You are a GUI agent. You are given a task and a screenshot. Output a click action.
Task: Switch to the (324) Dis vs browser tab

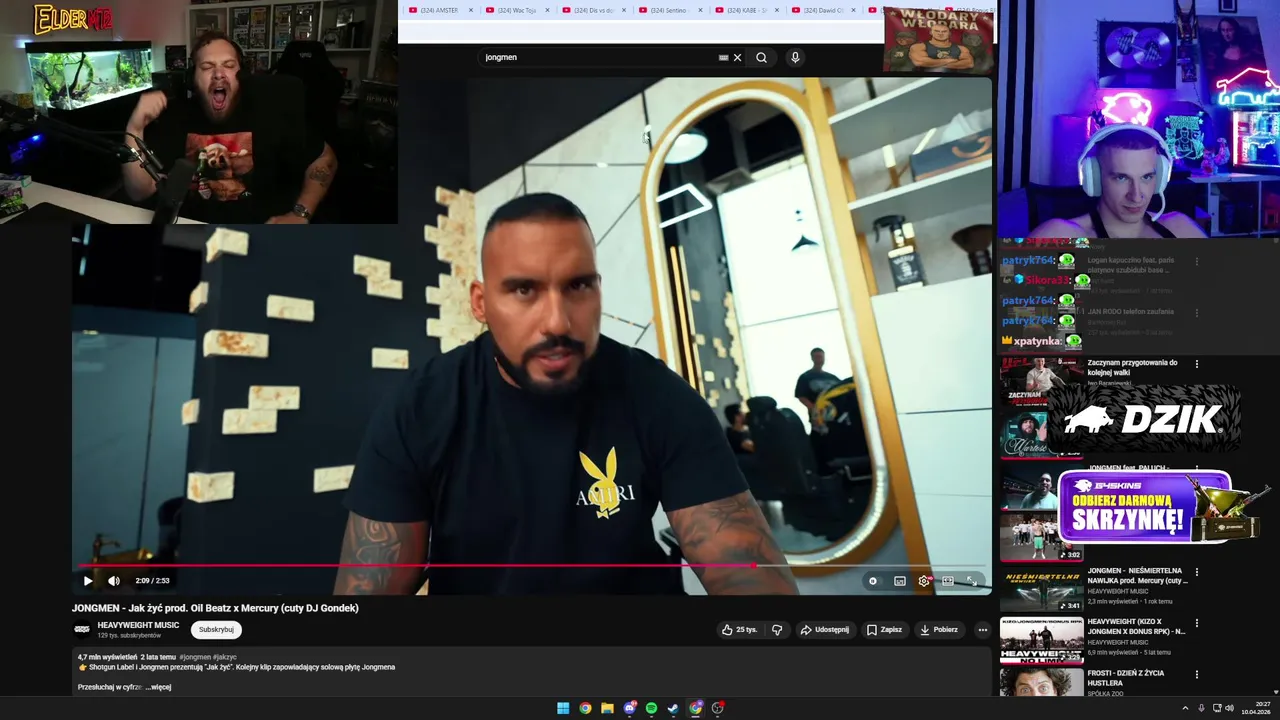click(x=594, y=10)
